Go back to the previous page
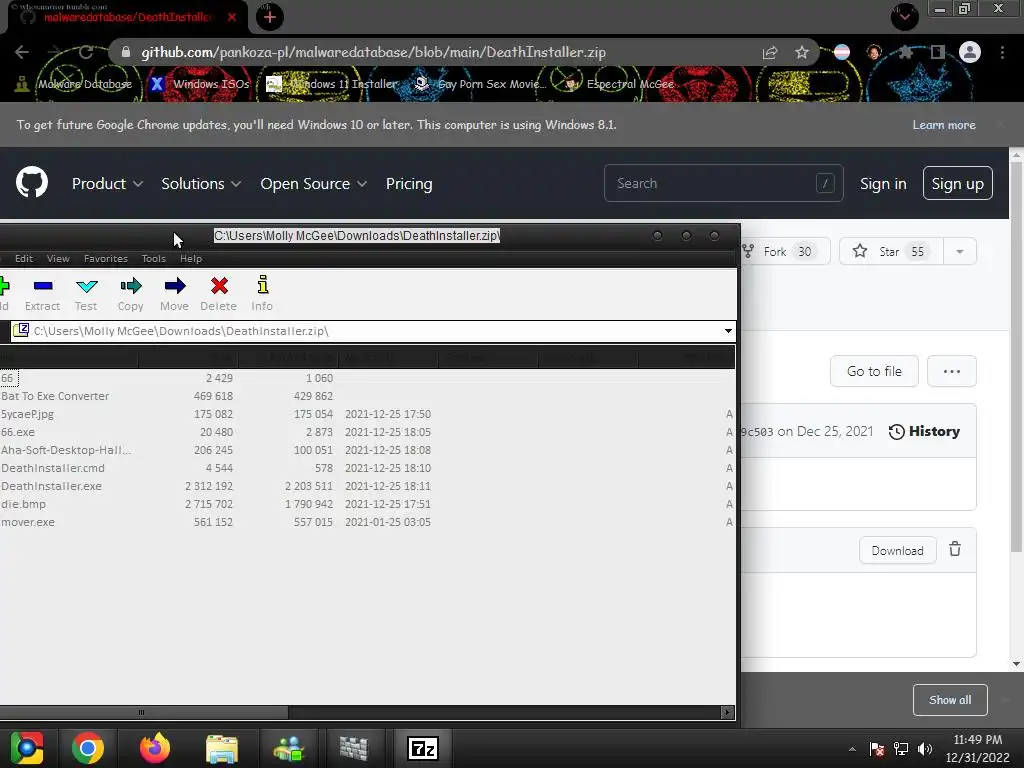 pyautogui.click(x=22, y=52)
